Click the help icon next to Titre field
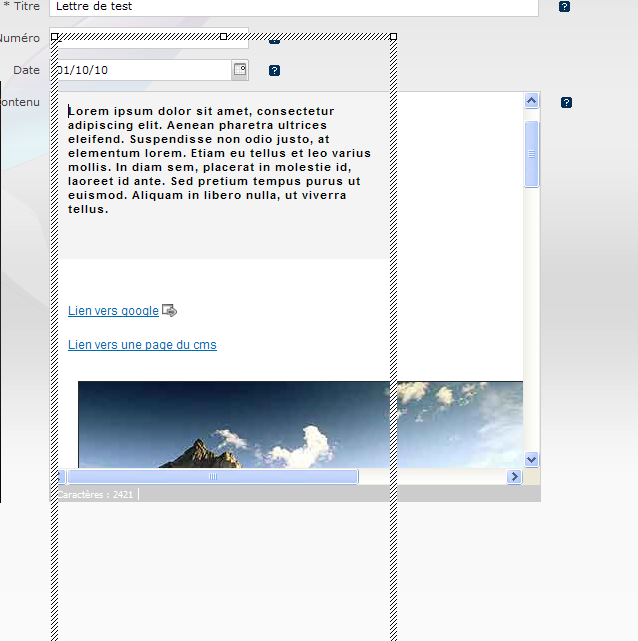This screenshot has height=641, width=638. 564,7
